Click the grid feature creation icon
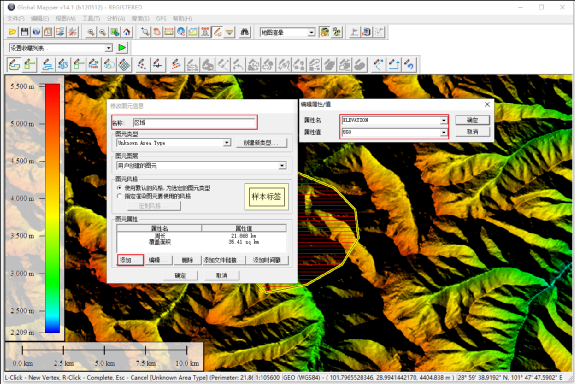Image resolution: width=575 pixels, height=384 pixels. (125, 65)
